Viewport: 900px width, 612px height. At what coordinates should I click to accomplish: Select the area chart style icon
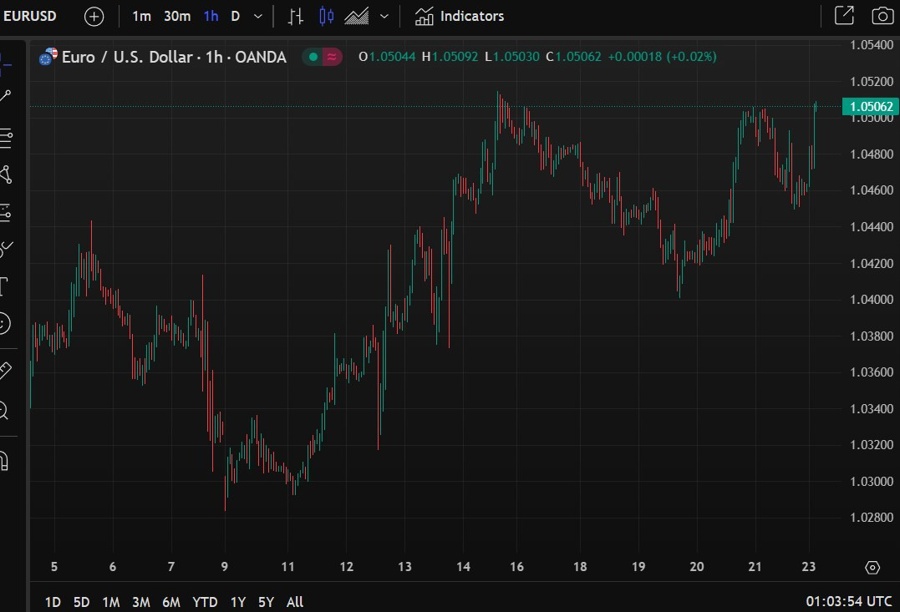(356, 16)
